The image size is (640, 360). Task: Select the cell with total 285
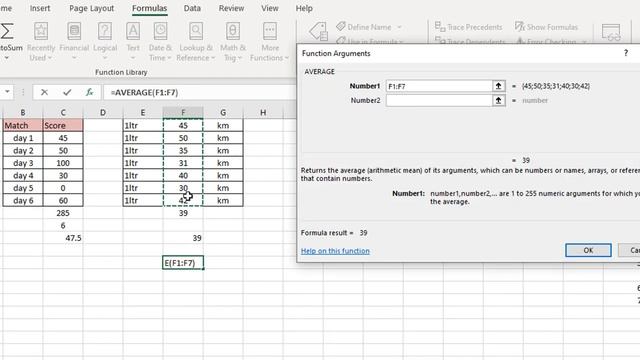63,213
